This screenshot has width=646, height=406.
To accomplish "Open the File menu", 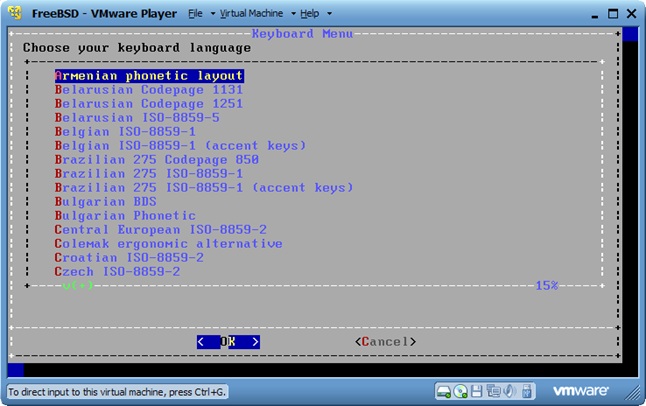I will 200,15.
